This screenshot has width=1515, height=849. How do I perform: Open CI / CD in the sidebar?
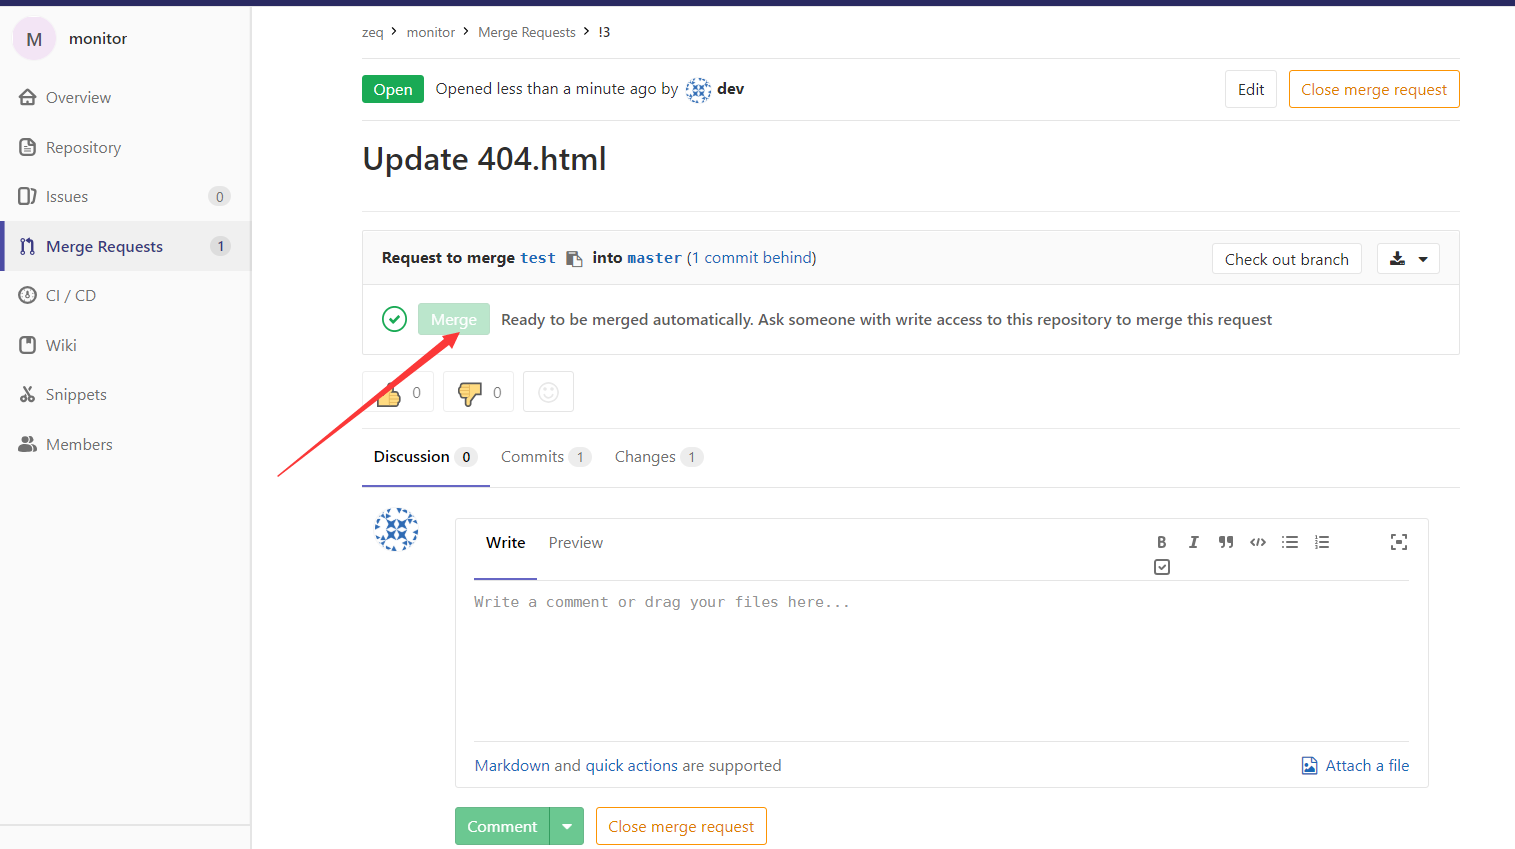pos(71,296)
